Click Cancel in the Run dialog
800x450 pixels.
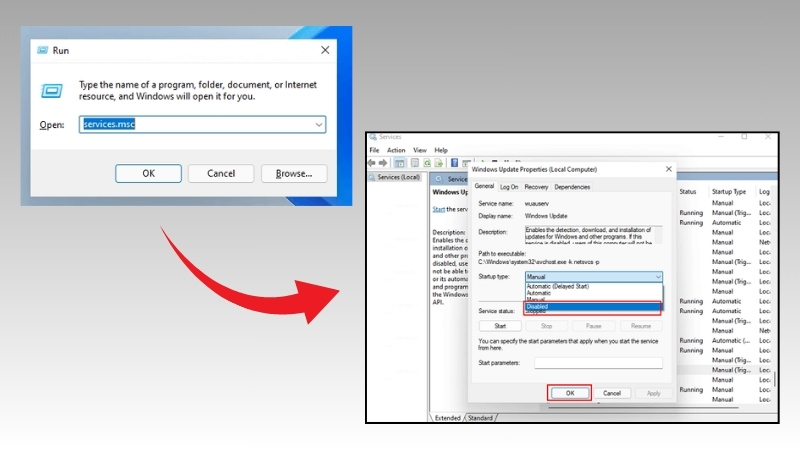pos(221,173)
